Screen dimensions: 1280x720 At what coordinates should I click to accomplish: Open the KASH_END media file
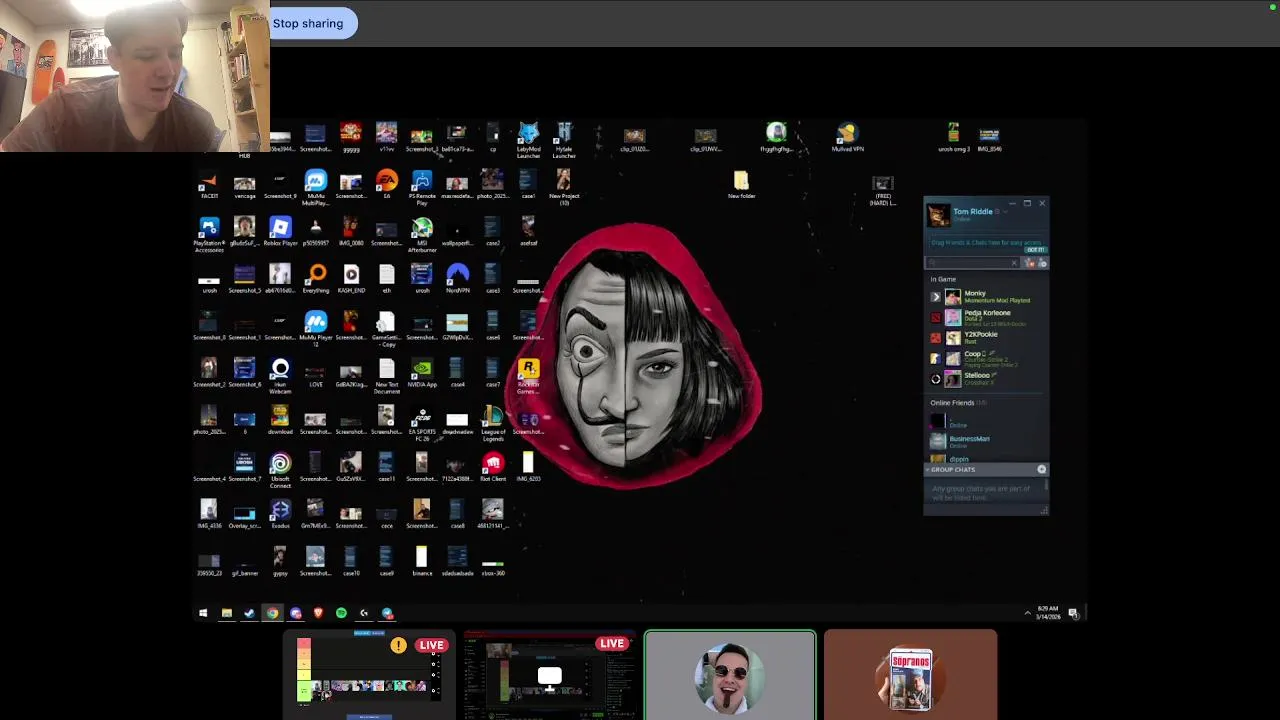click(x=351, y=279)
